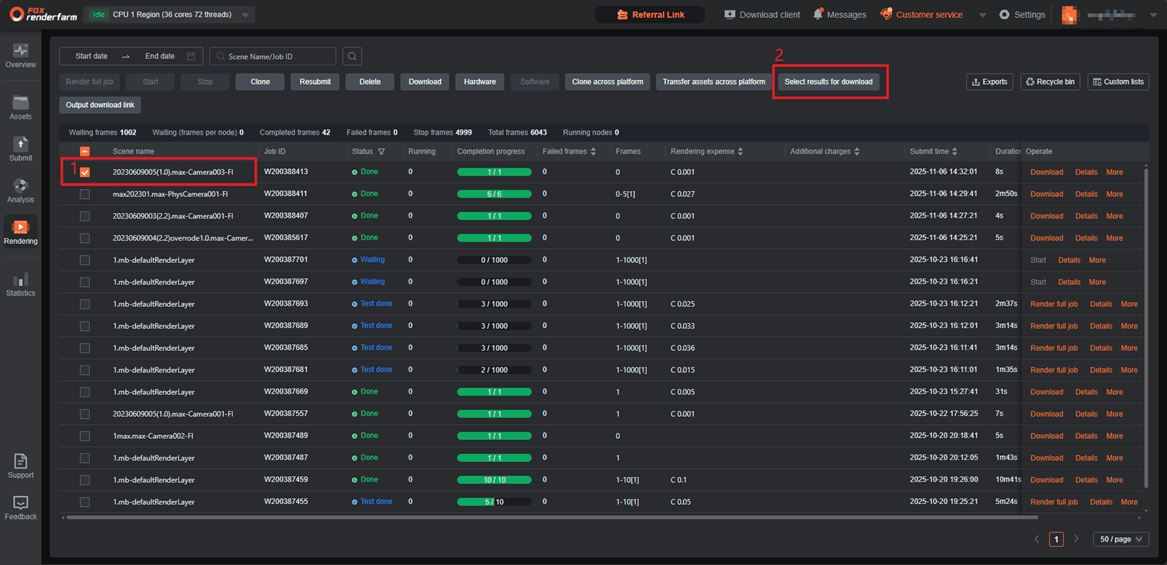
Task: Open the Overview sidebar icon
Action: click(20, 55)
